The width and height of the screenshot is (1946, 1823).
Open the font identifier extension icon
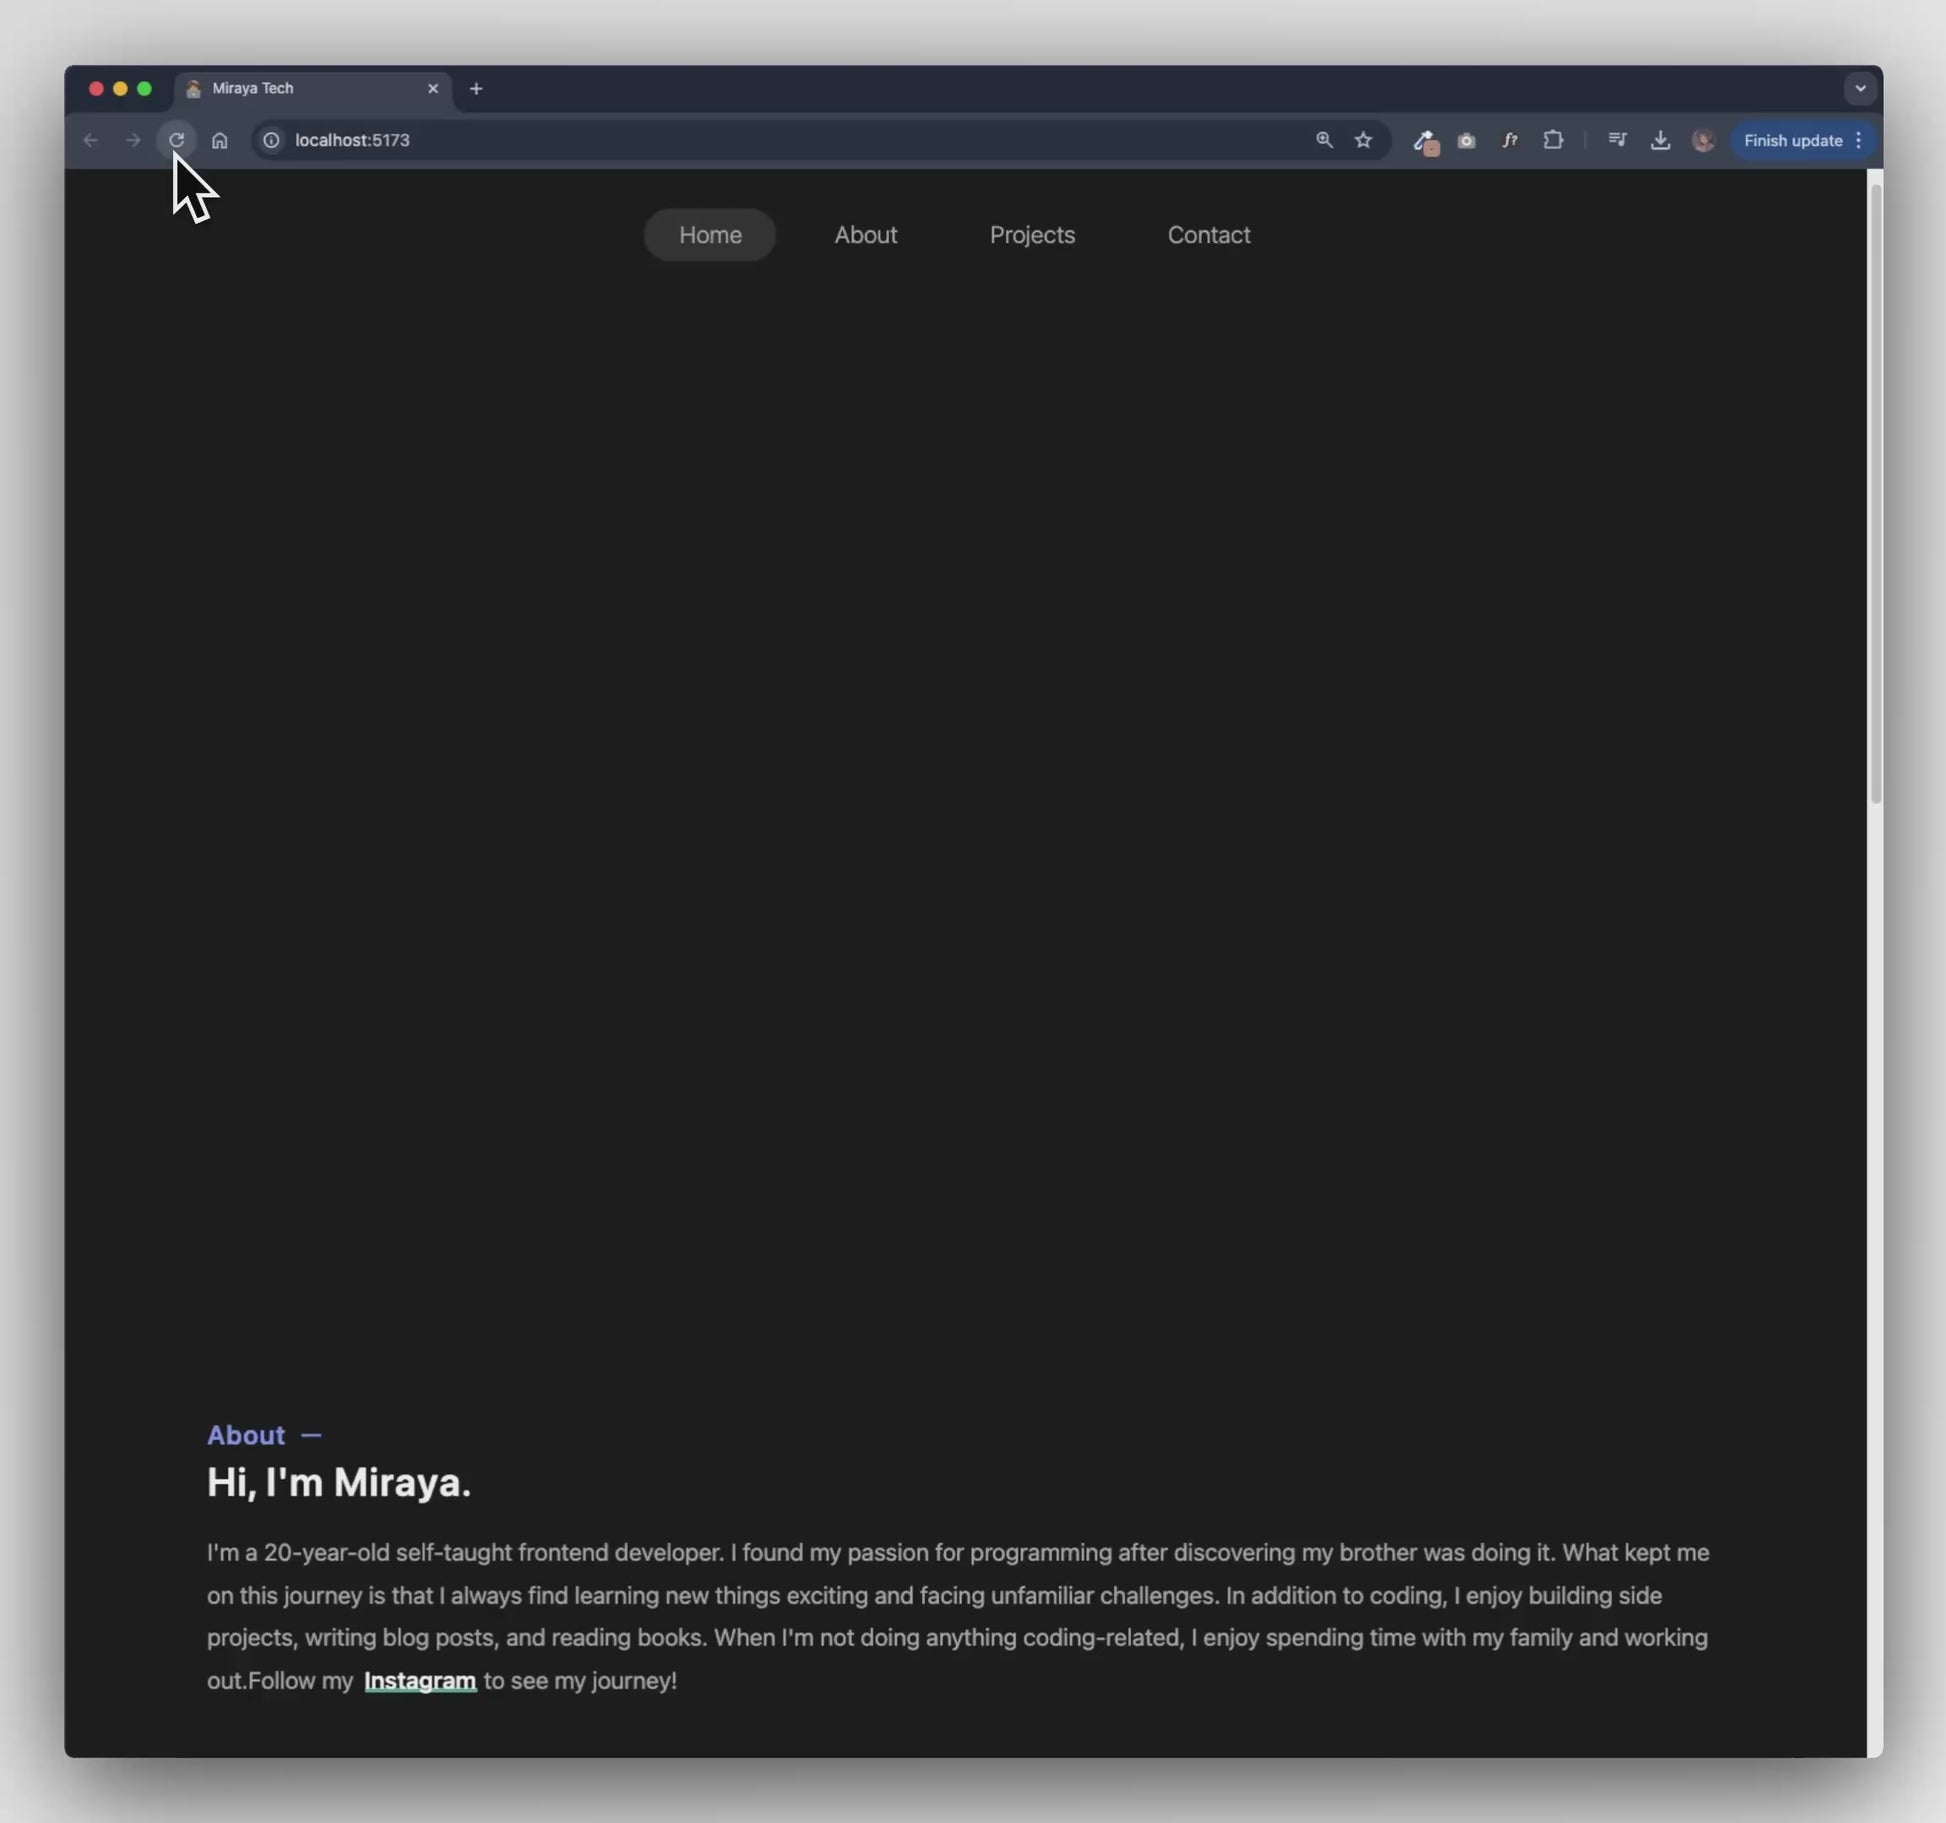coord(1509,140)
